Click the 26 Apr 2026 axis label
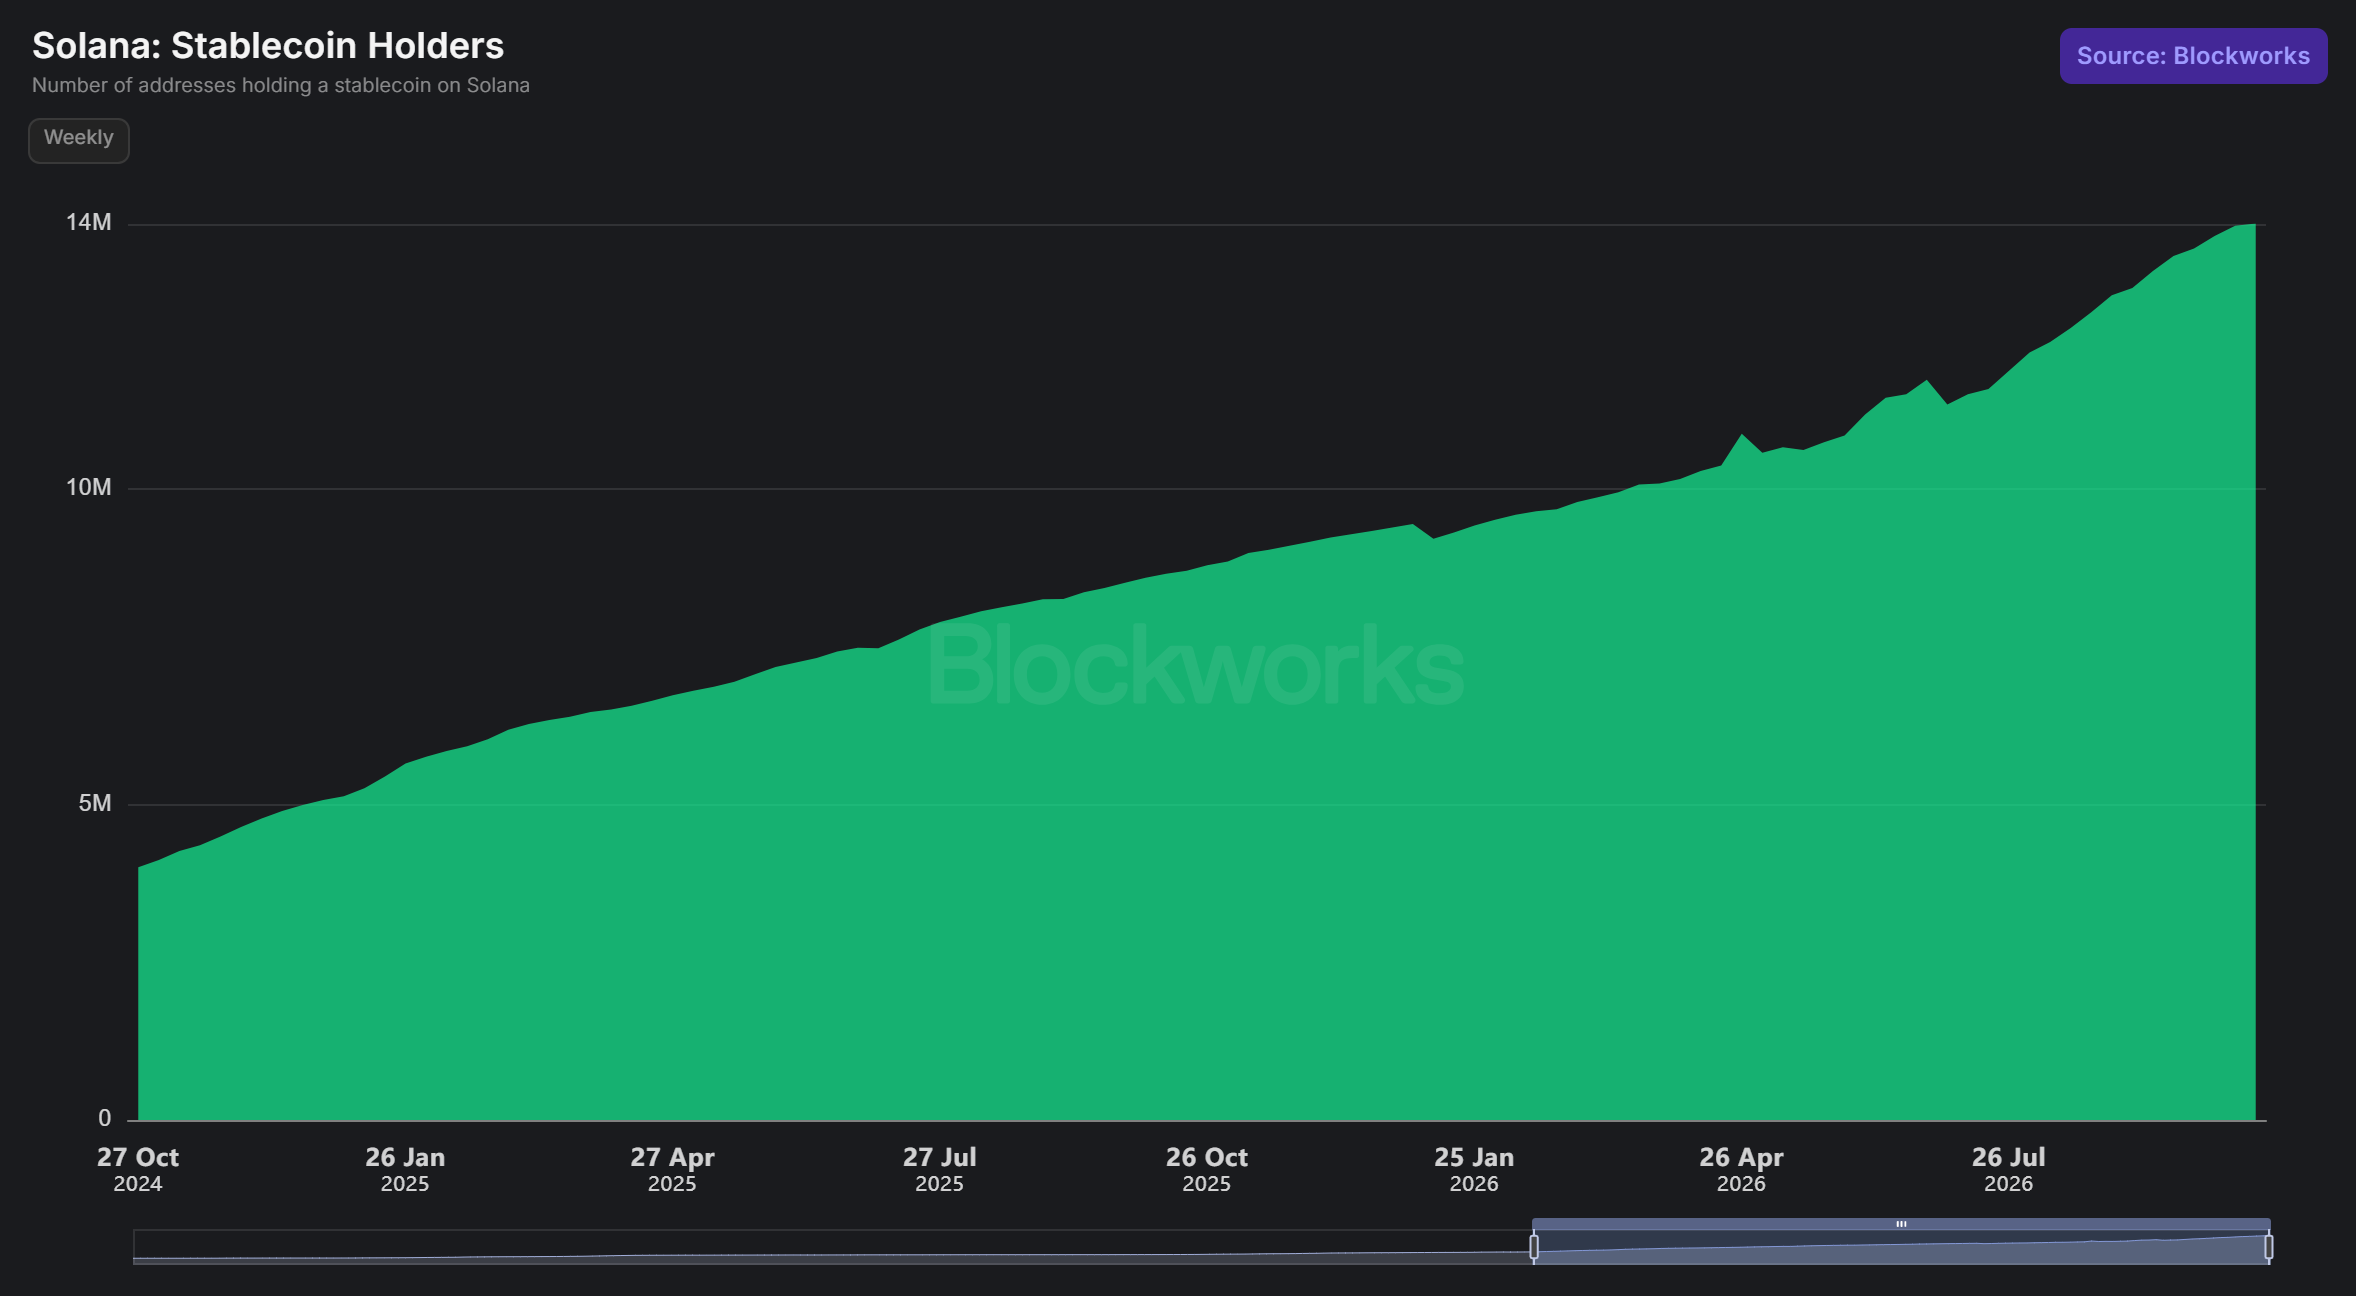 pos(1741,1169)
